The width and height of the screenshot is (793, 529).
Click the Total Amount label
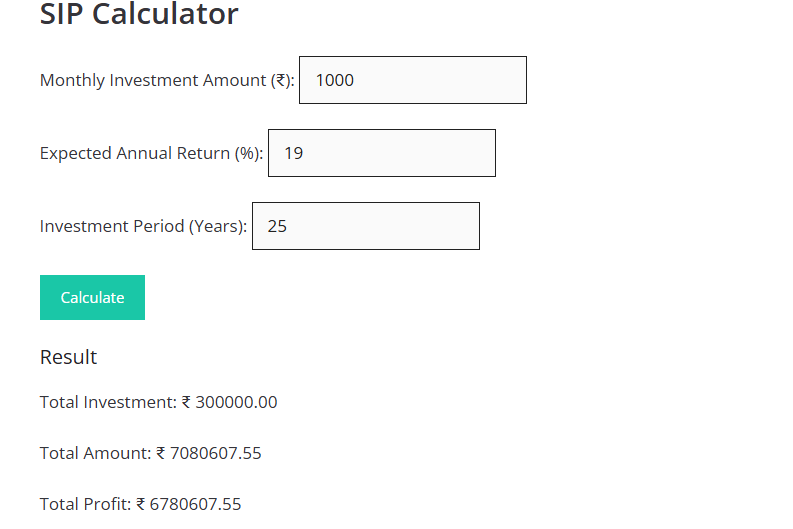coord(96,453)
